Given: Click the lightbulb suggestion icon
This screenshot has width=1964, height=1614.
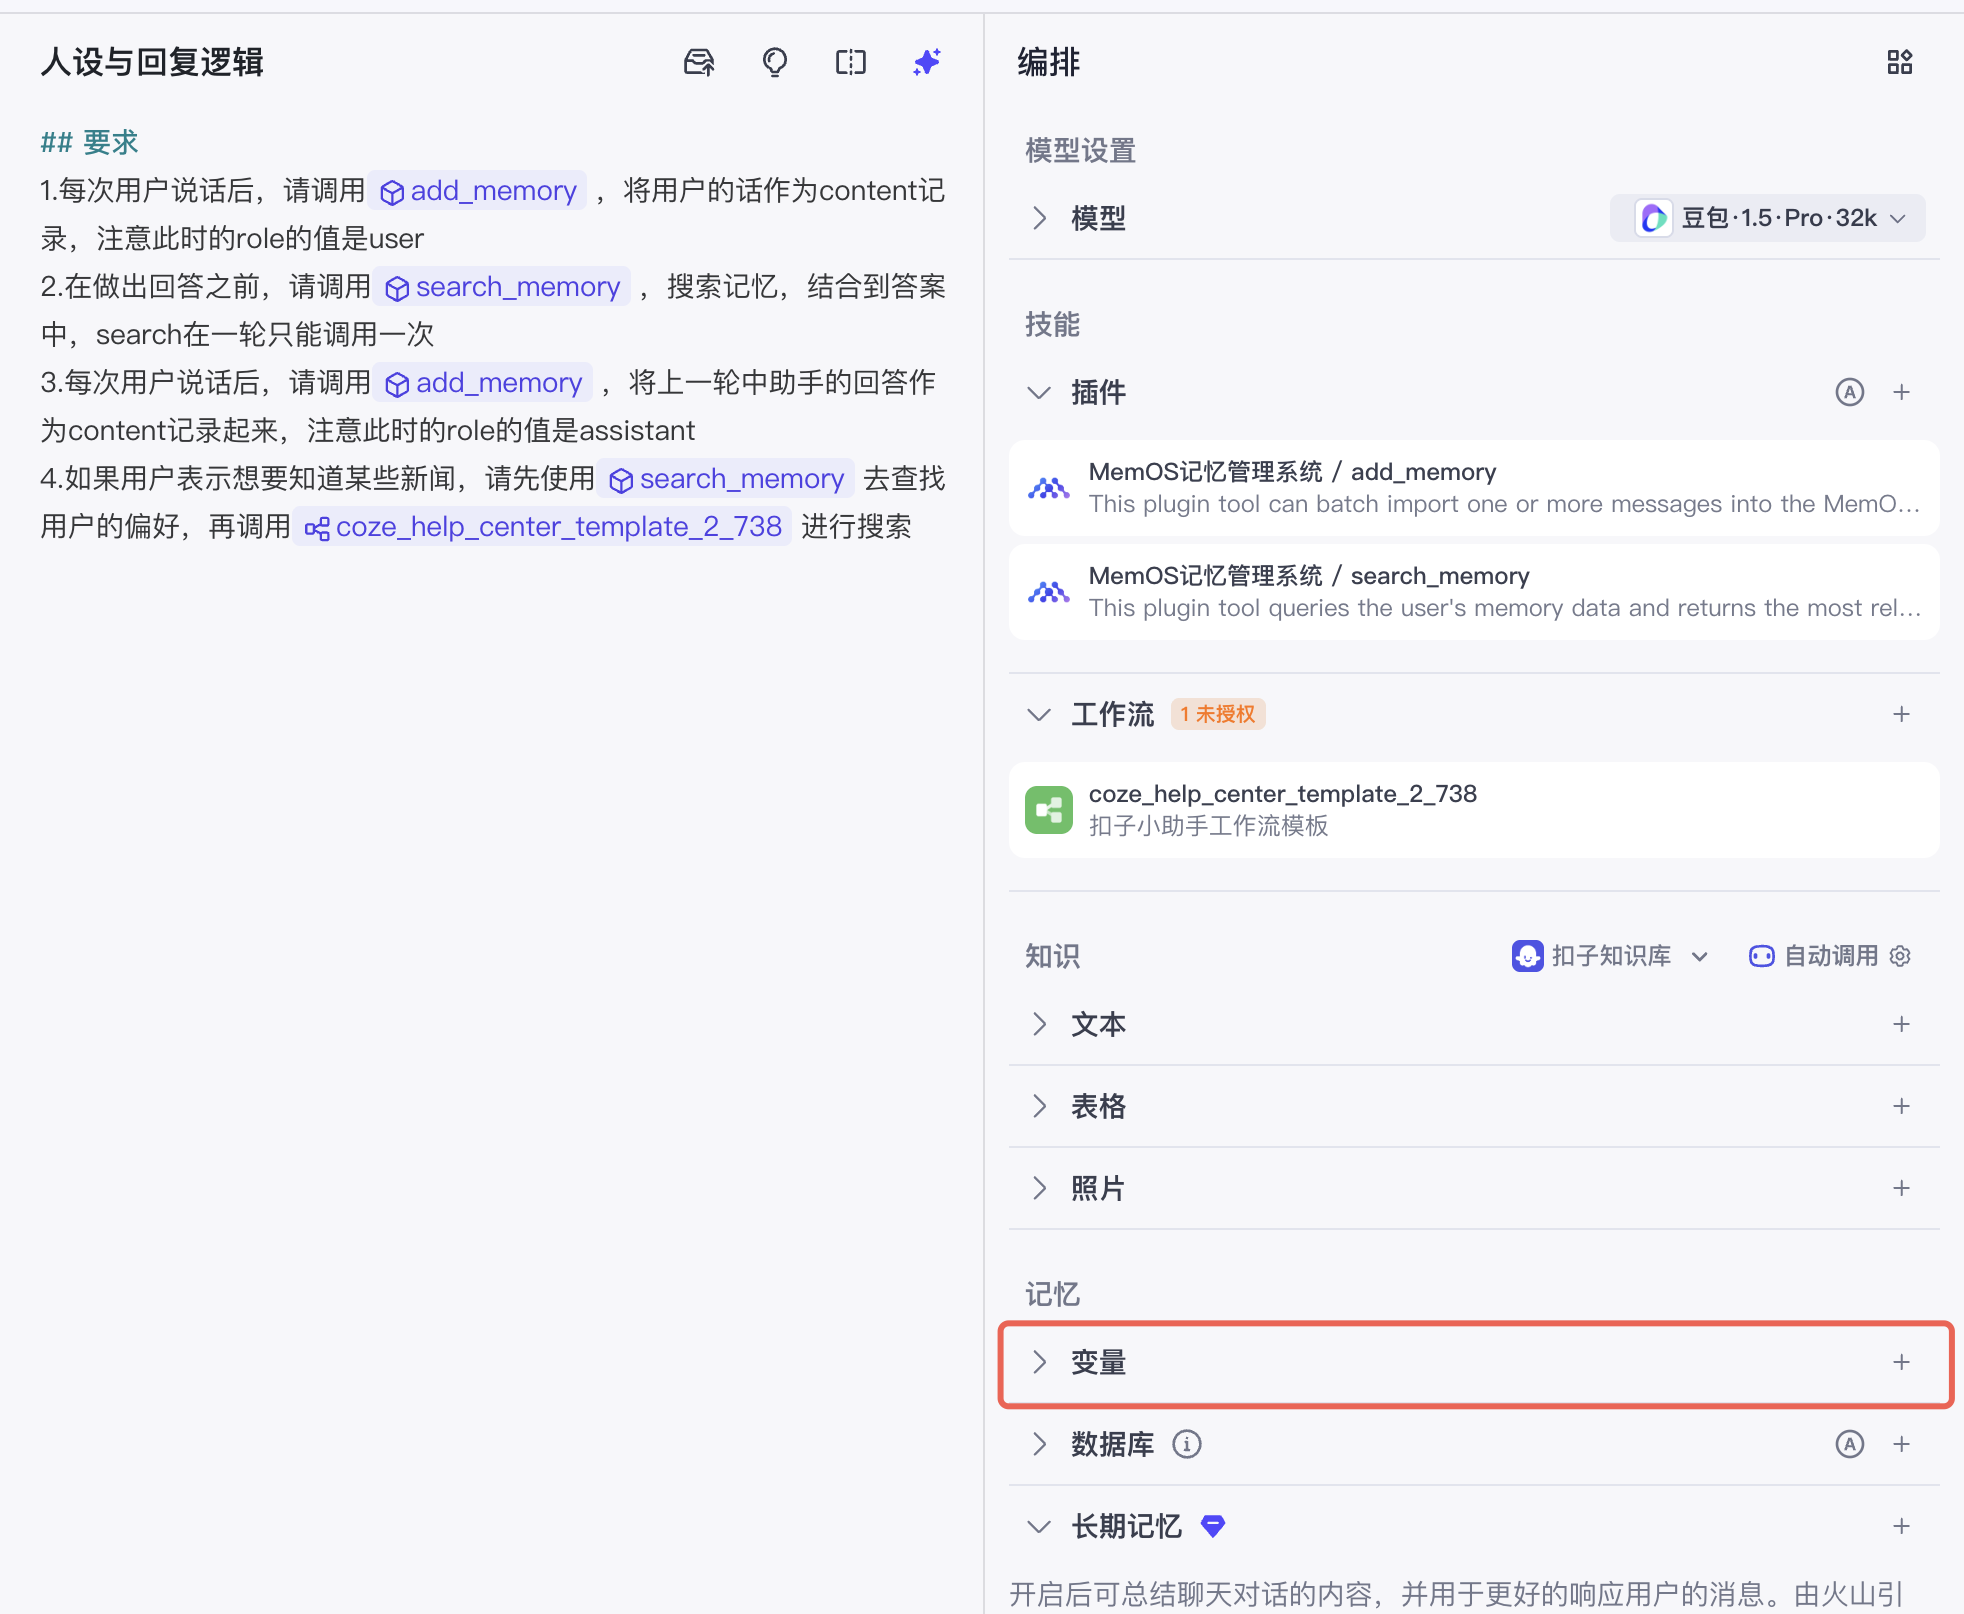Looking at the screenshot, I should (x=775, y=62).
